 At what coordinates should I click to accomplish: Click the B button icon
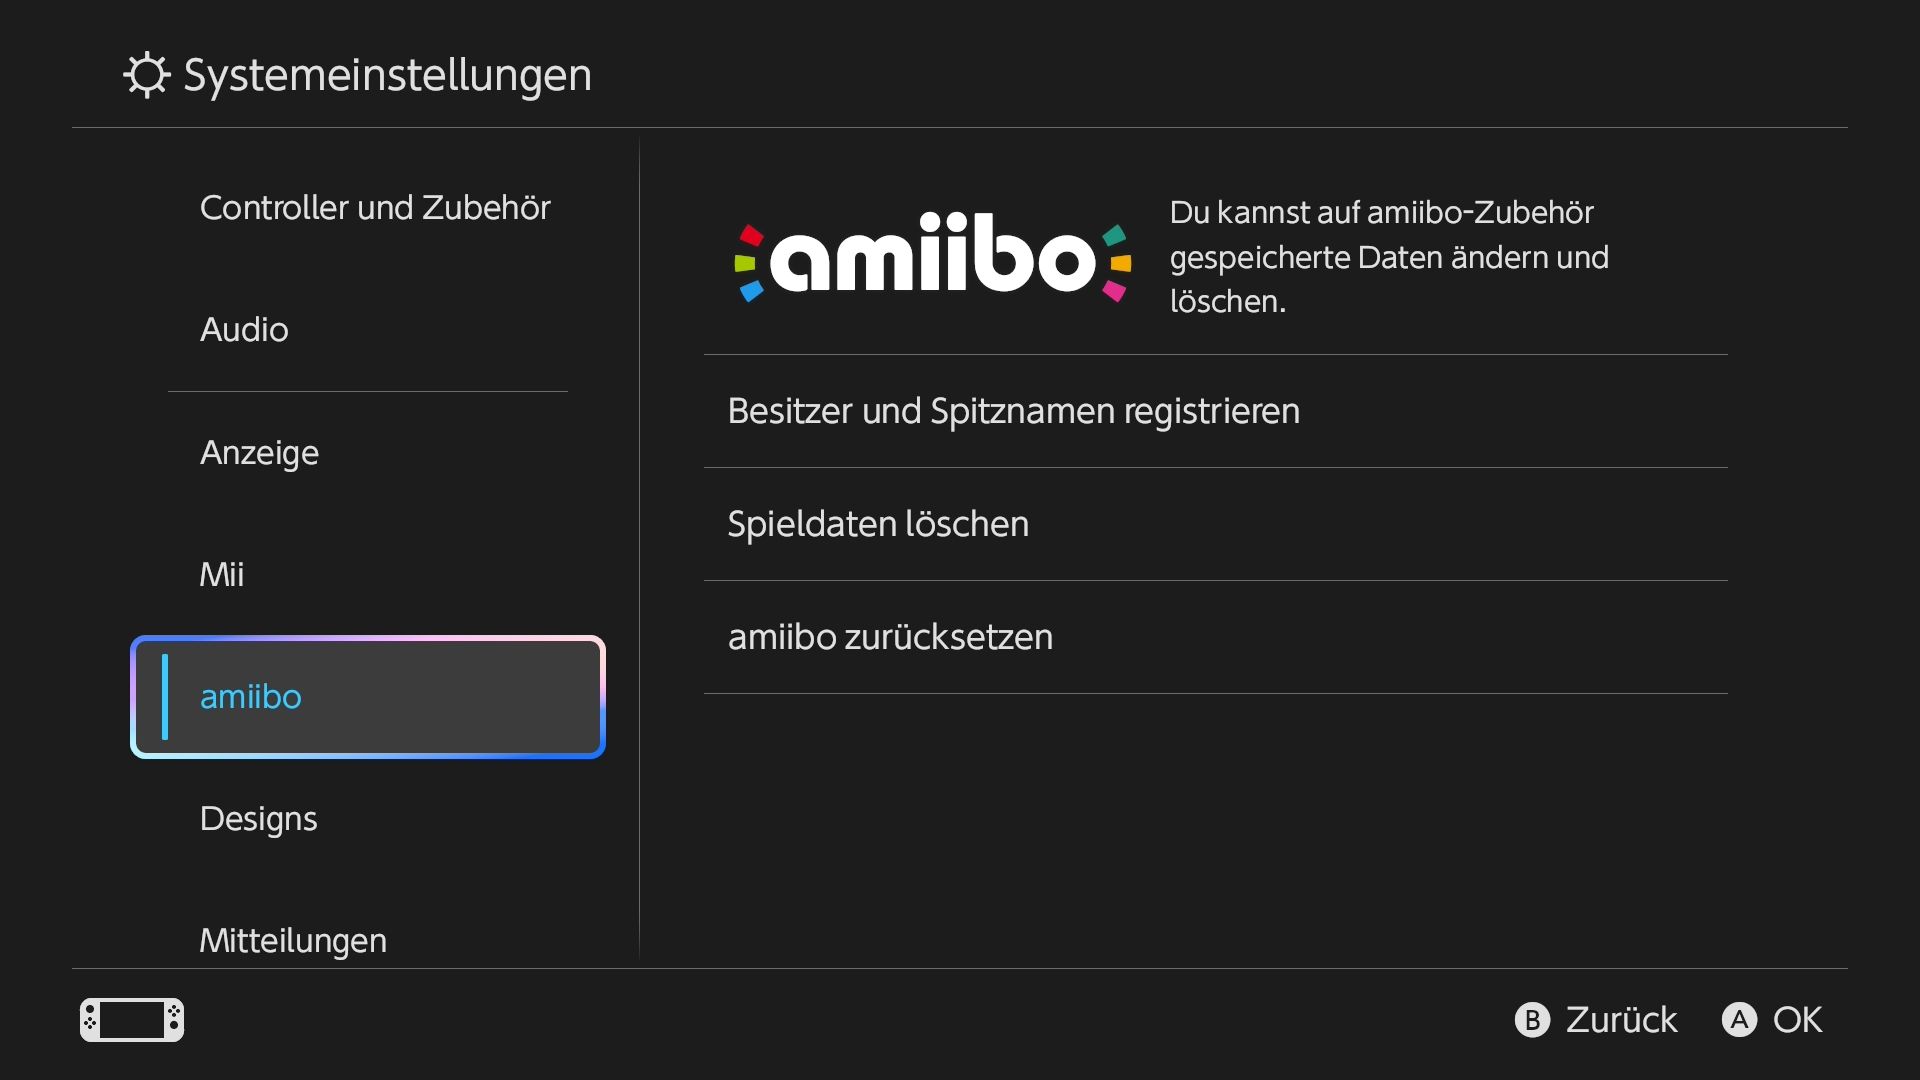pyautogui.click(x=1532, y=1020)
